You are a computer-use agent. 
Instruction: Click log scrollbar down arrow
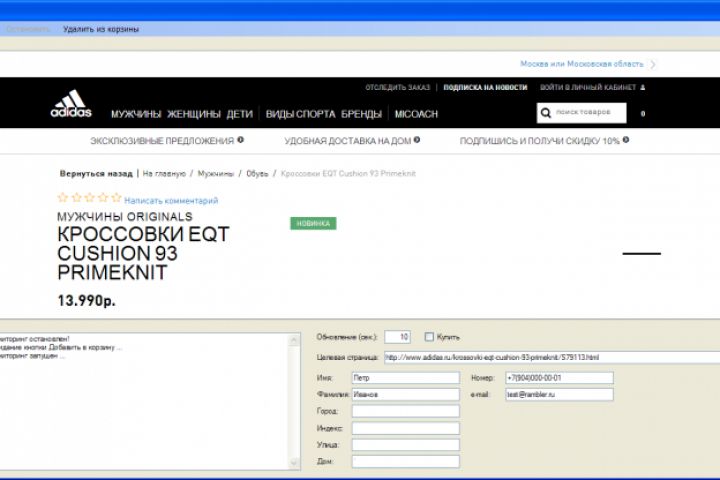tap(294, 463)
